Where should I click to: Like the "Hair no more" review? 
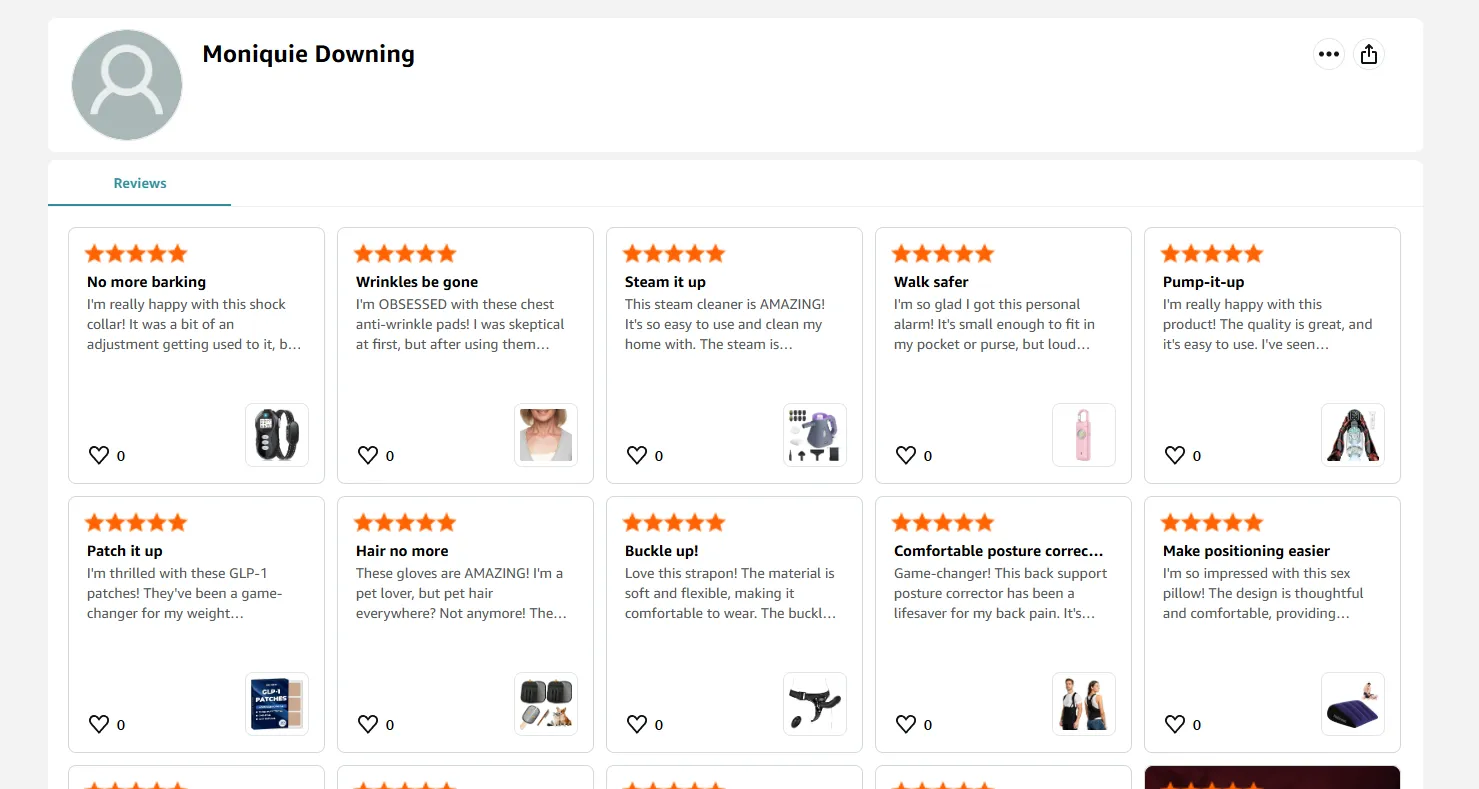click(x=368, y=725)
